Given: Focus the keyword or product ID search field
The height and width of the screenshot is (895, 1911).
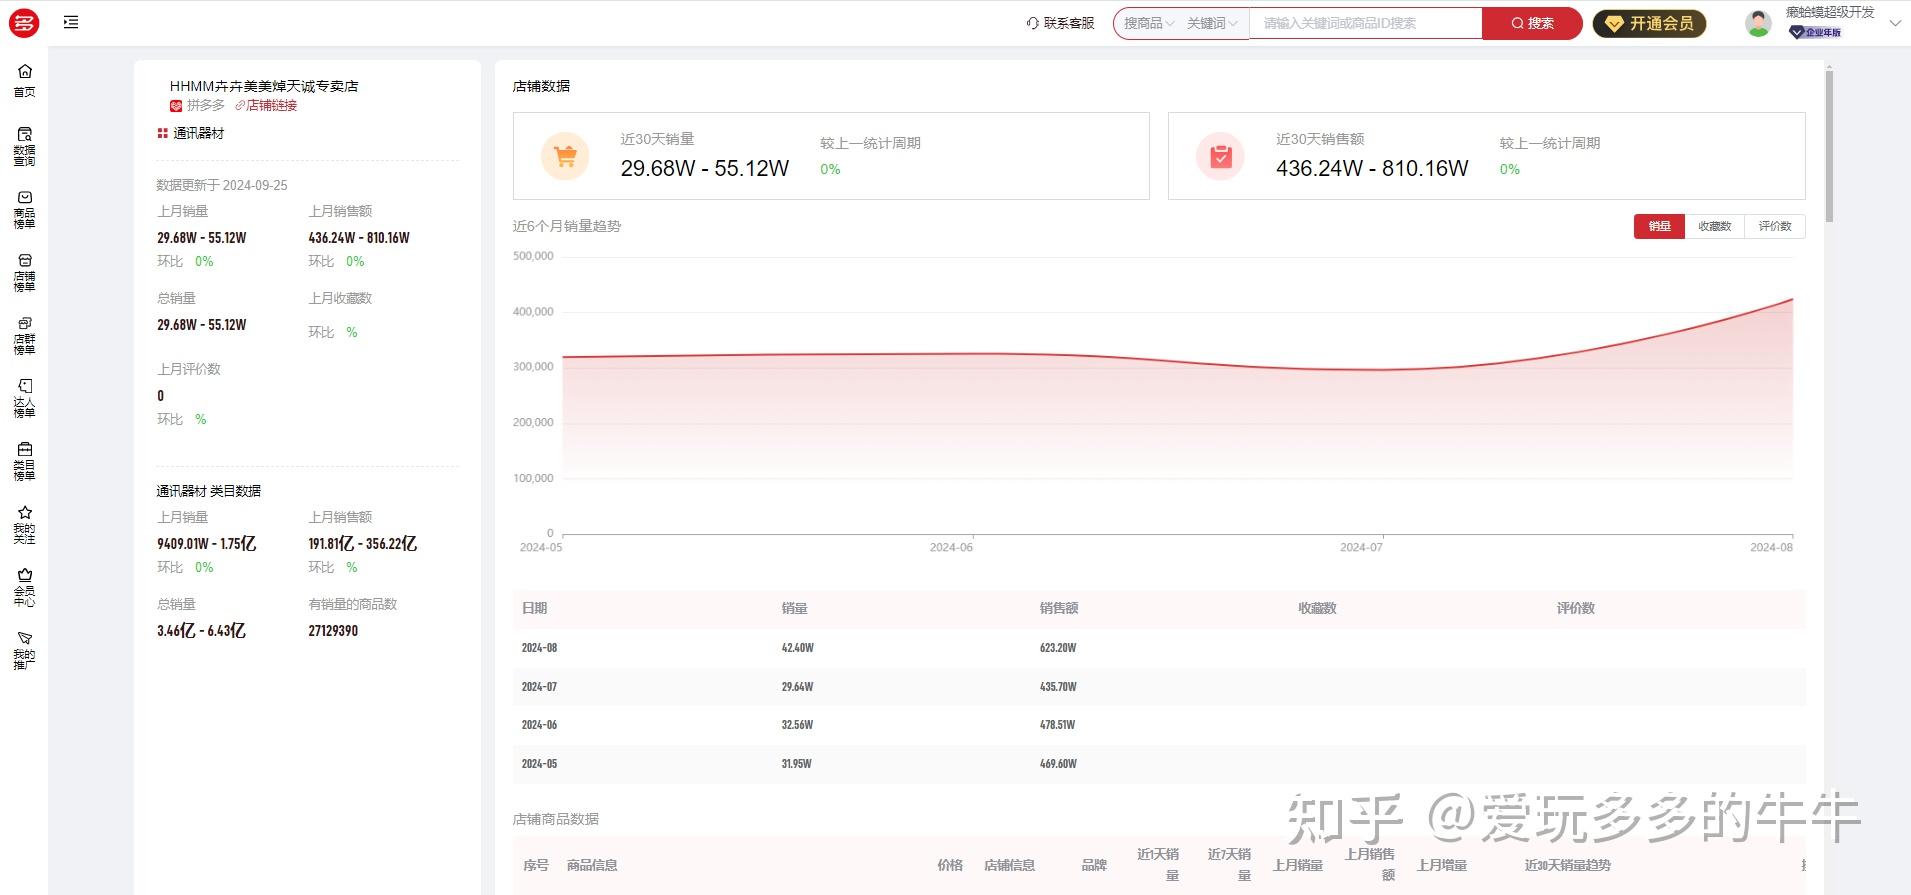Looking at the screenshot, I should pyautogui.click(x=1365, y=23).
